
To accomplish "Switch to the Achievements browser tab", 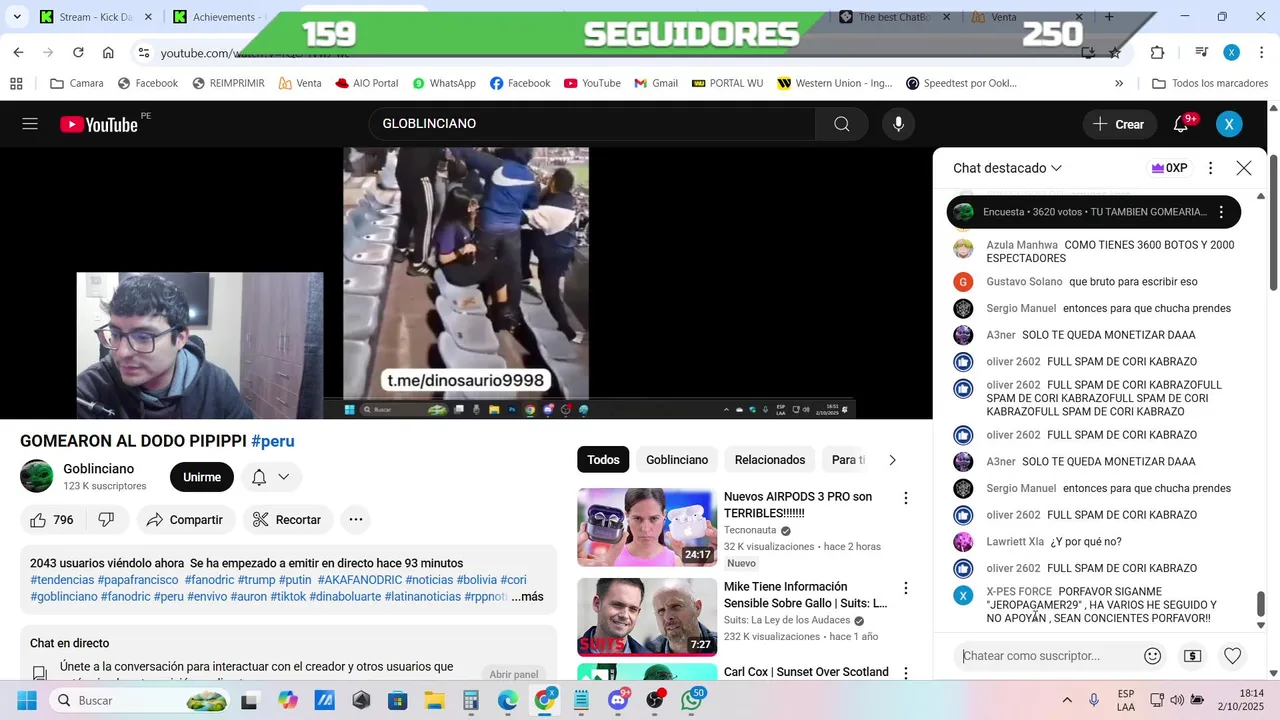I will point(220,17).
